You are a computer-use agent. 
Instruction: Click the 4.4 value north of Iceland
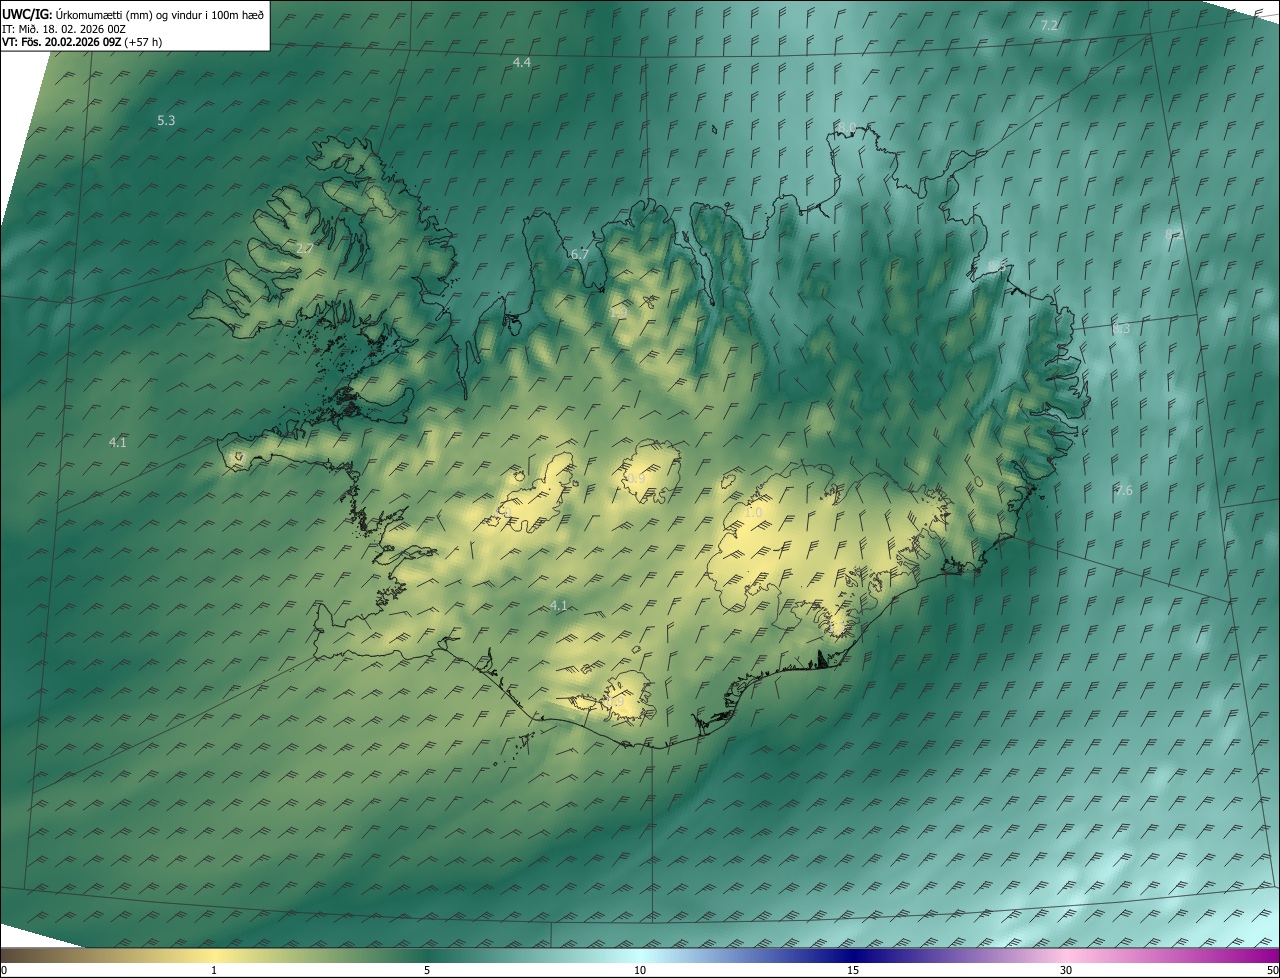point(522,62)
